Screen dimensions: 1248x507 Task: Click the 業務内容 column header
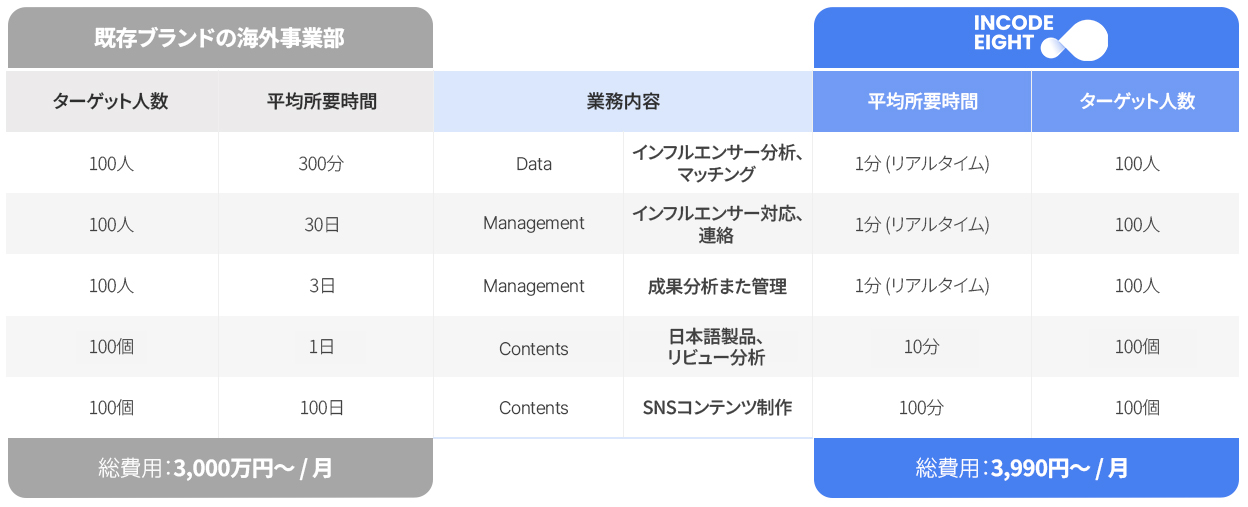click(622, 101)
